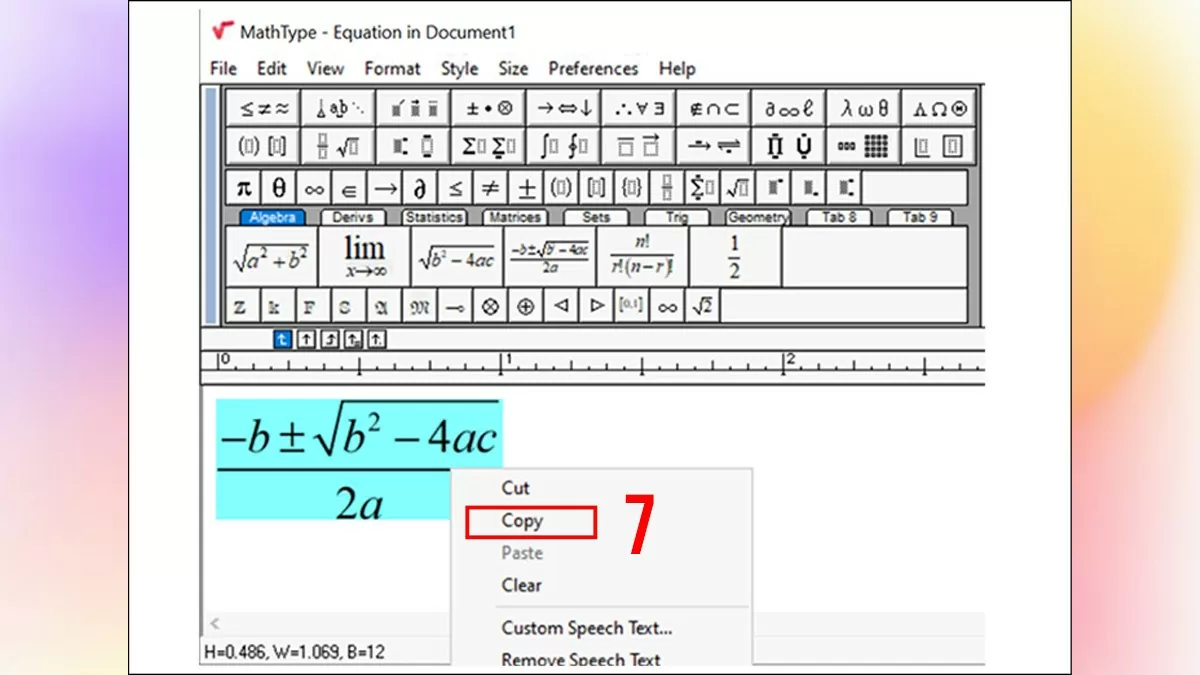The height and width of the screenshot is (675, 1200).
Task: Insert the element-of symbol
Action: click(x=351, y=187)
